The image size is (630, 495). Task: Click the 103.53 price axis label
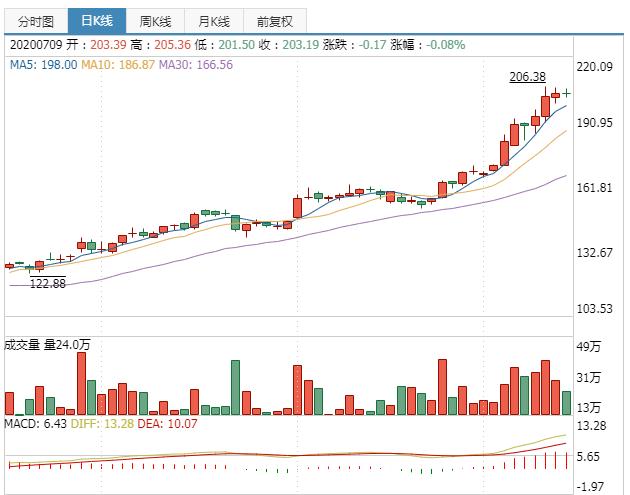(x=598, y=308)
